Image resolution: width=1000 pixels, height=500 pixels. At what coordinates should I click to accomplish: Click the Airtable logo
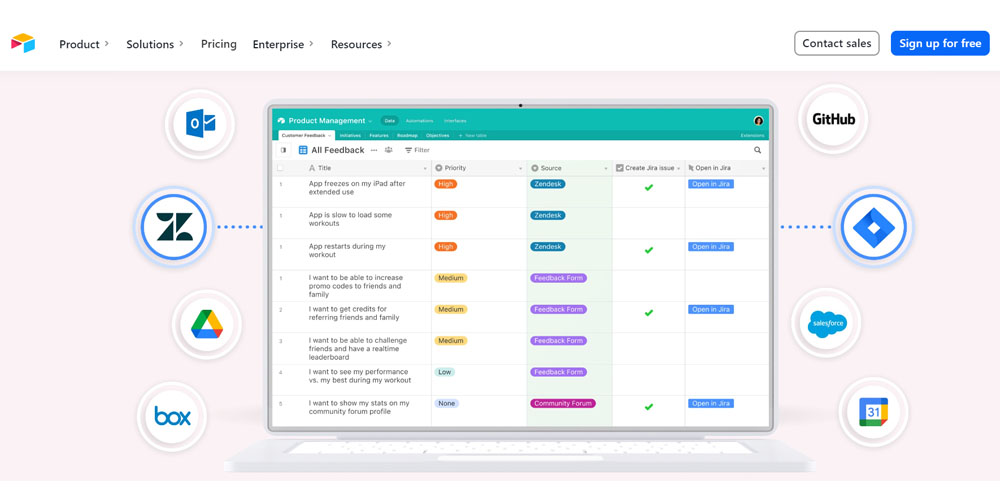point(23,43)
